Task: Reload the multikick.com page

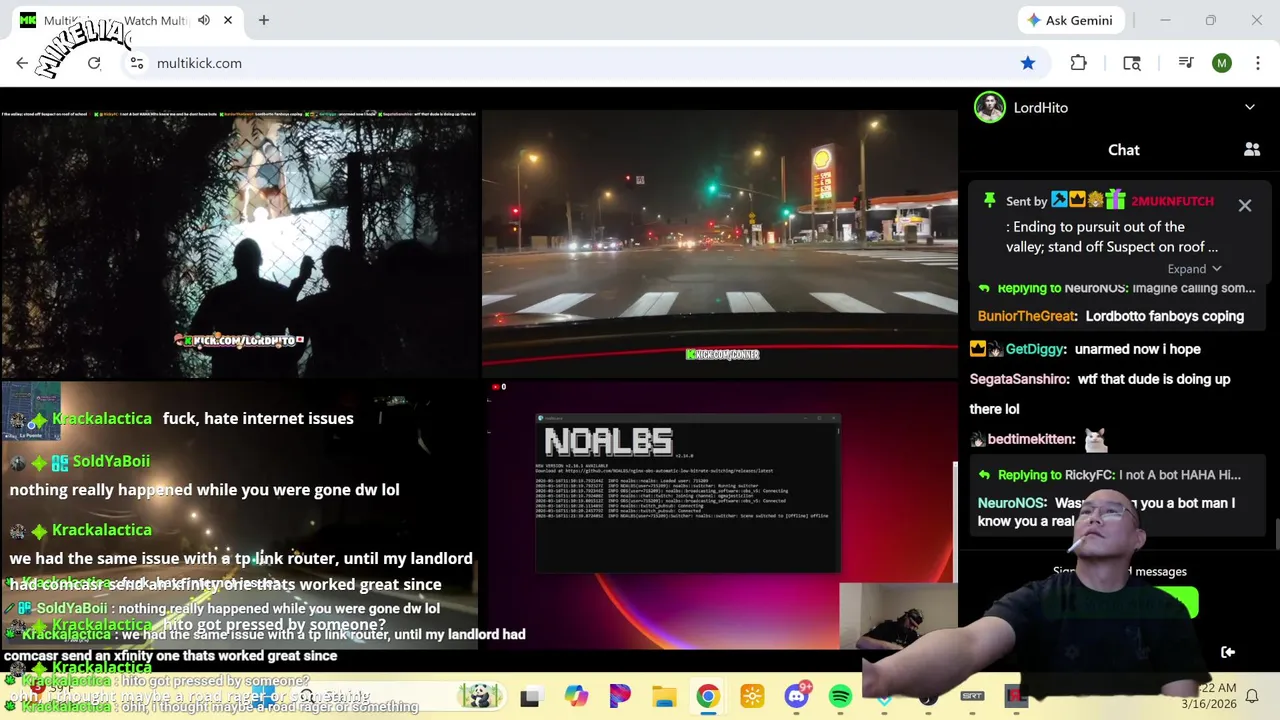Action: tap(94, 63)
